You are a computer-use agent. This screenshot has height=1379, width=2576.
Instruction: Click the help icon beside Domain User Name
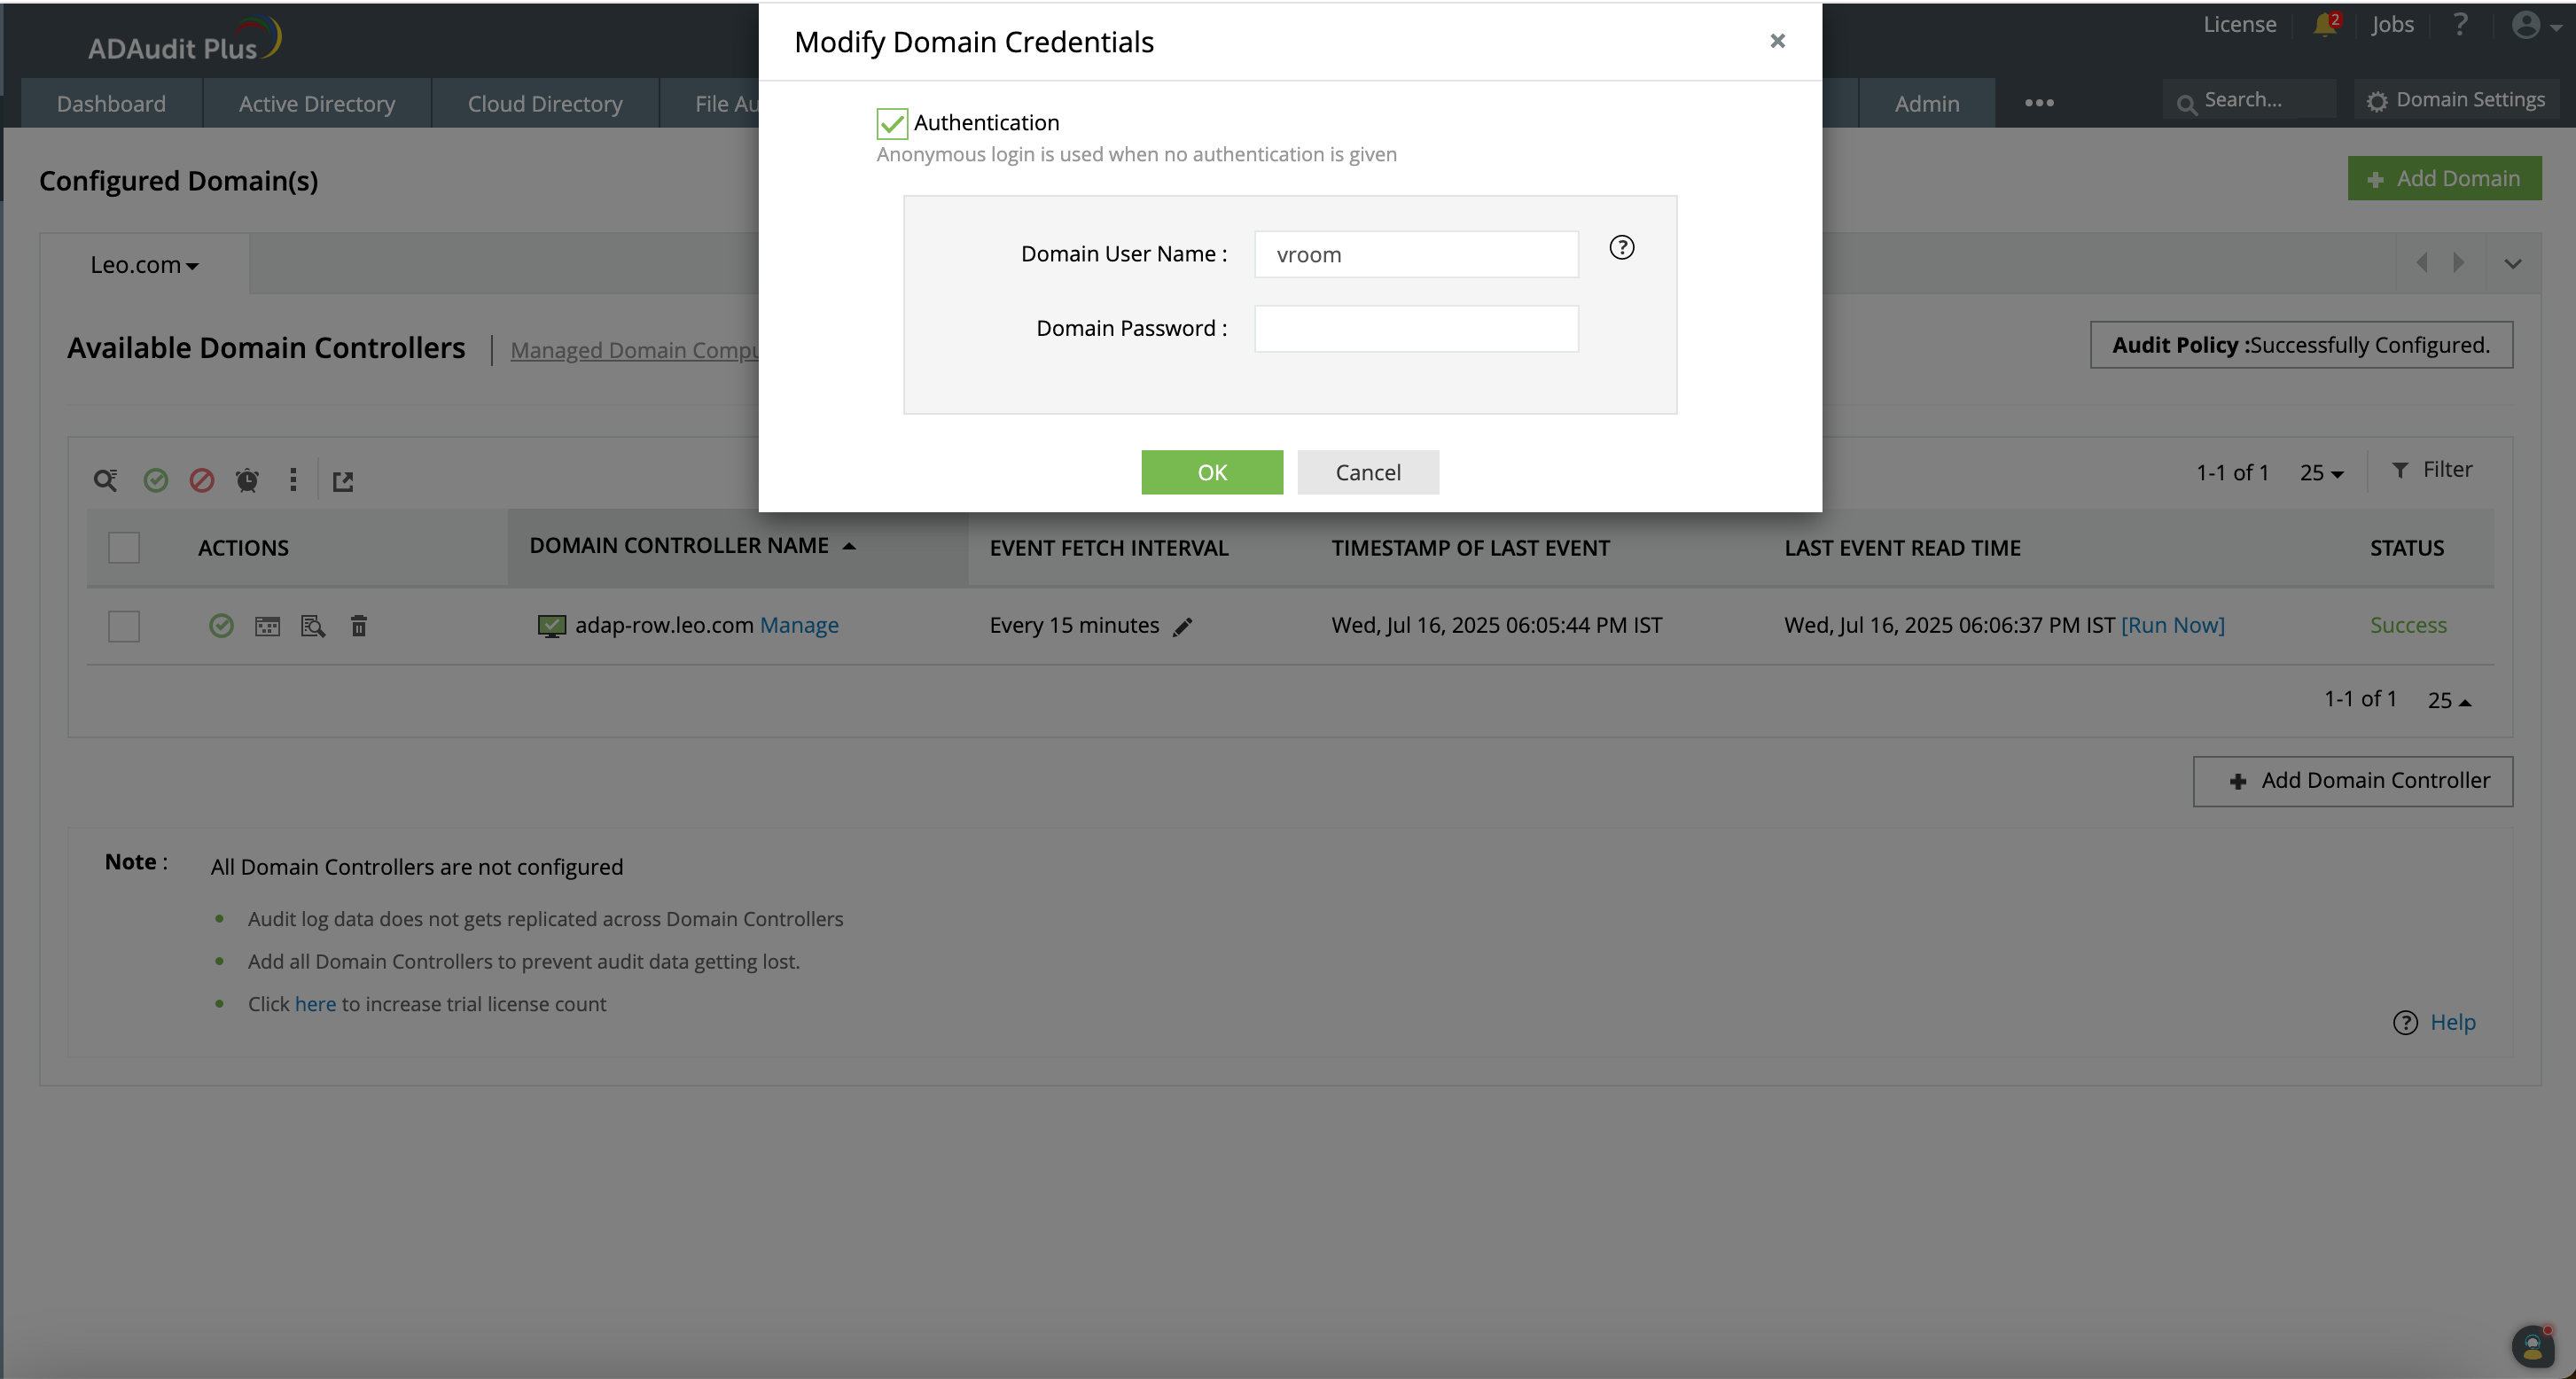tap(1621, 248)
